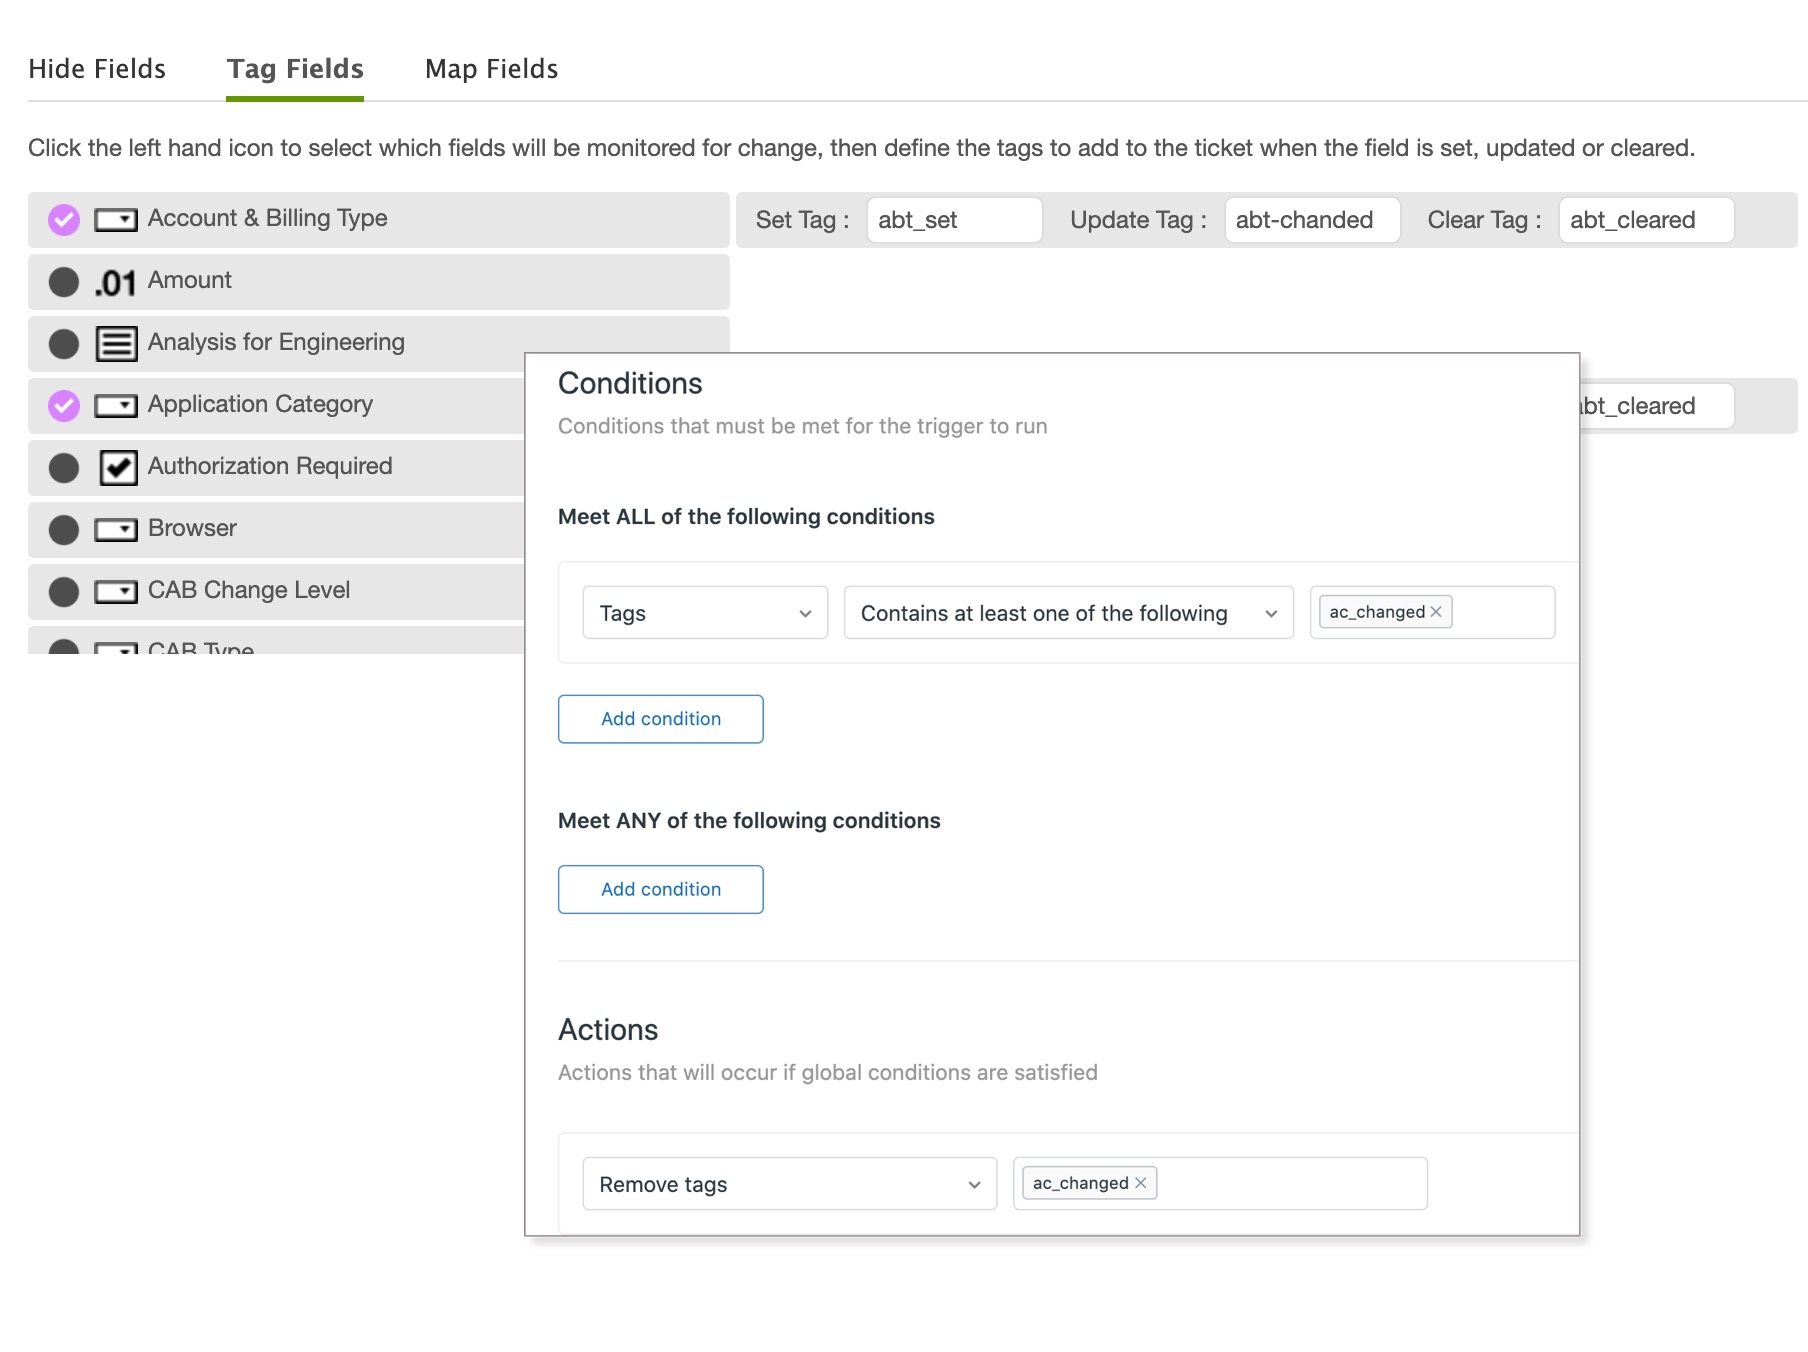This screenshot has width=1808, height=1352.
Task: Open the 'Contains at least one of the following' dropdown
Action: click(1069, 613)
